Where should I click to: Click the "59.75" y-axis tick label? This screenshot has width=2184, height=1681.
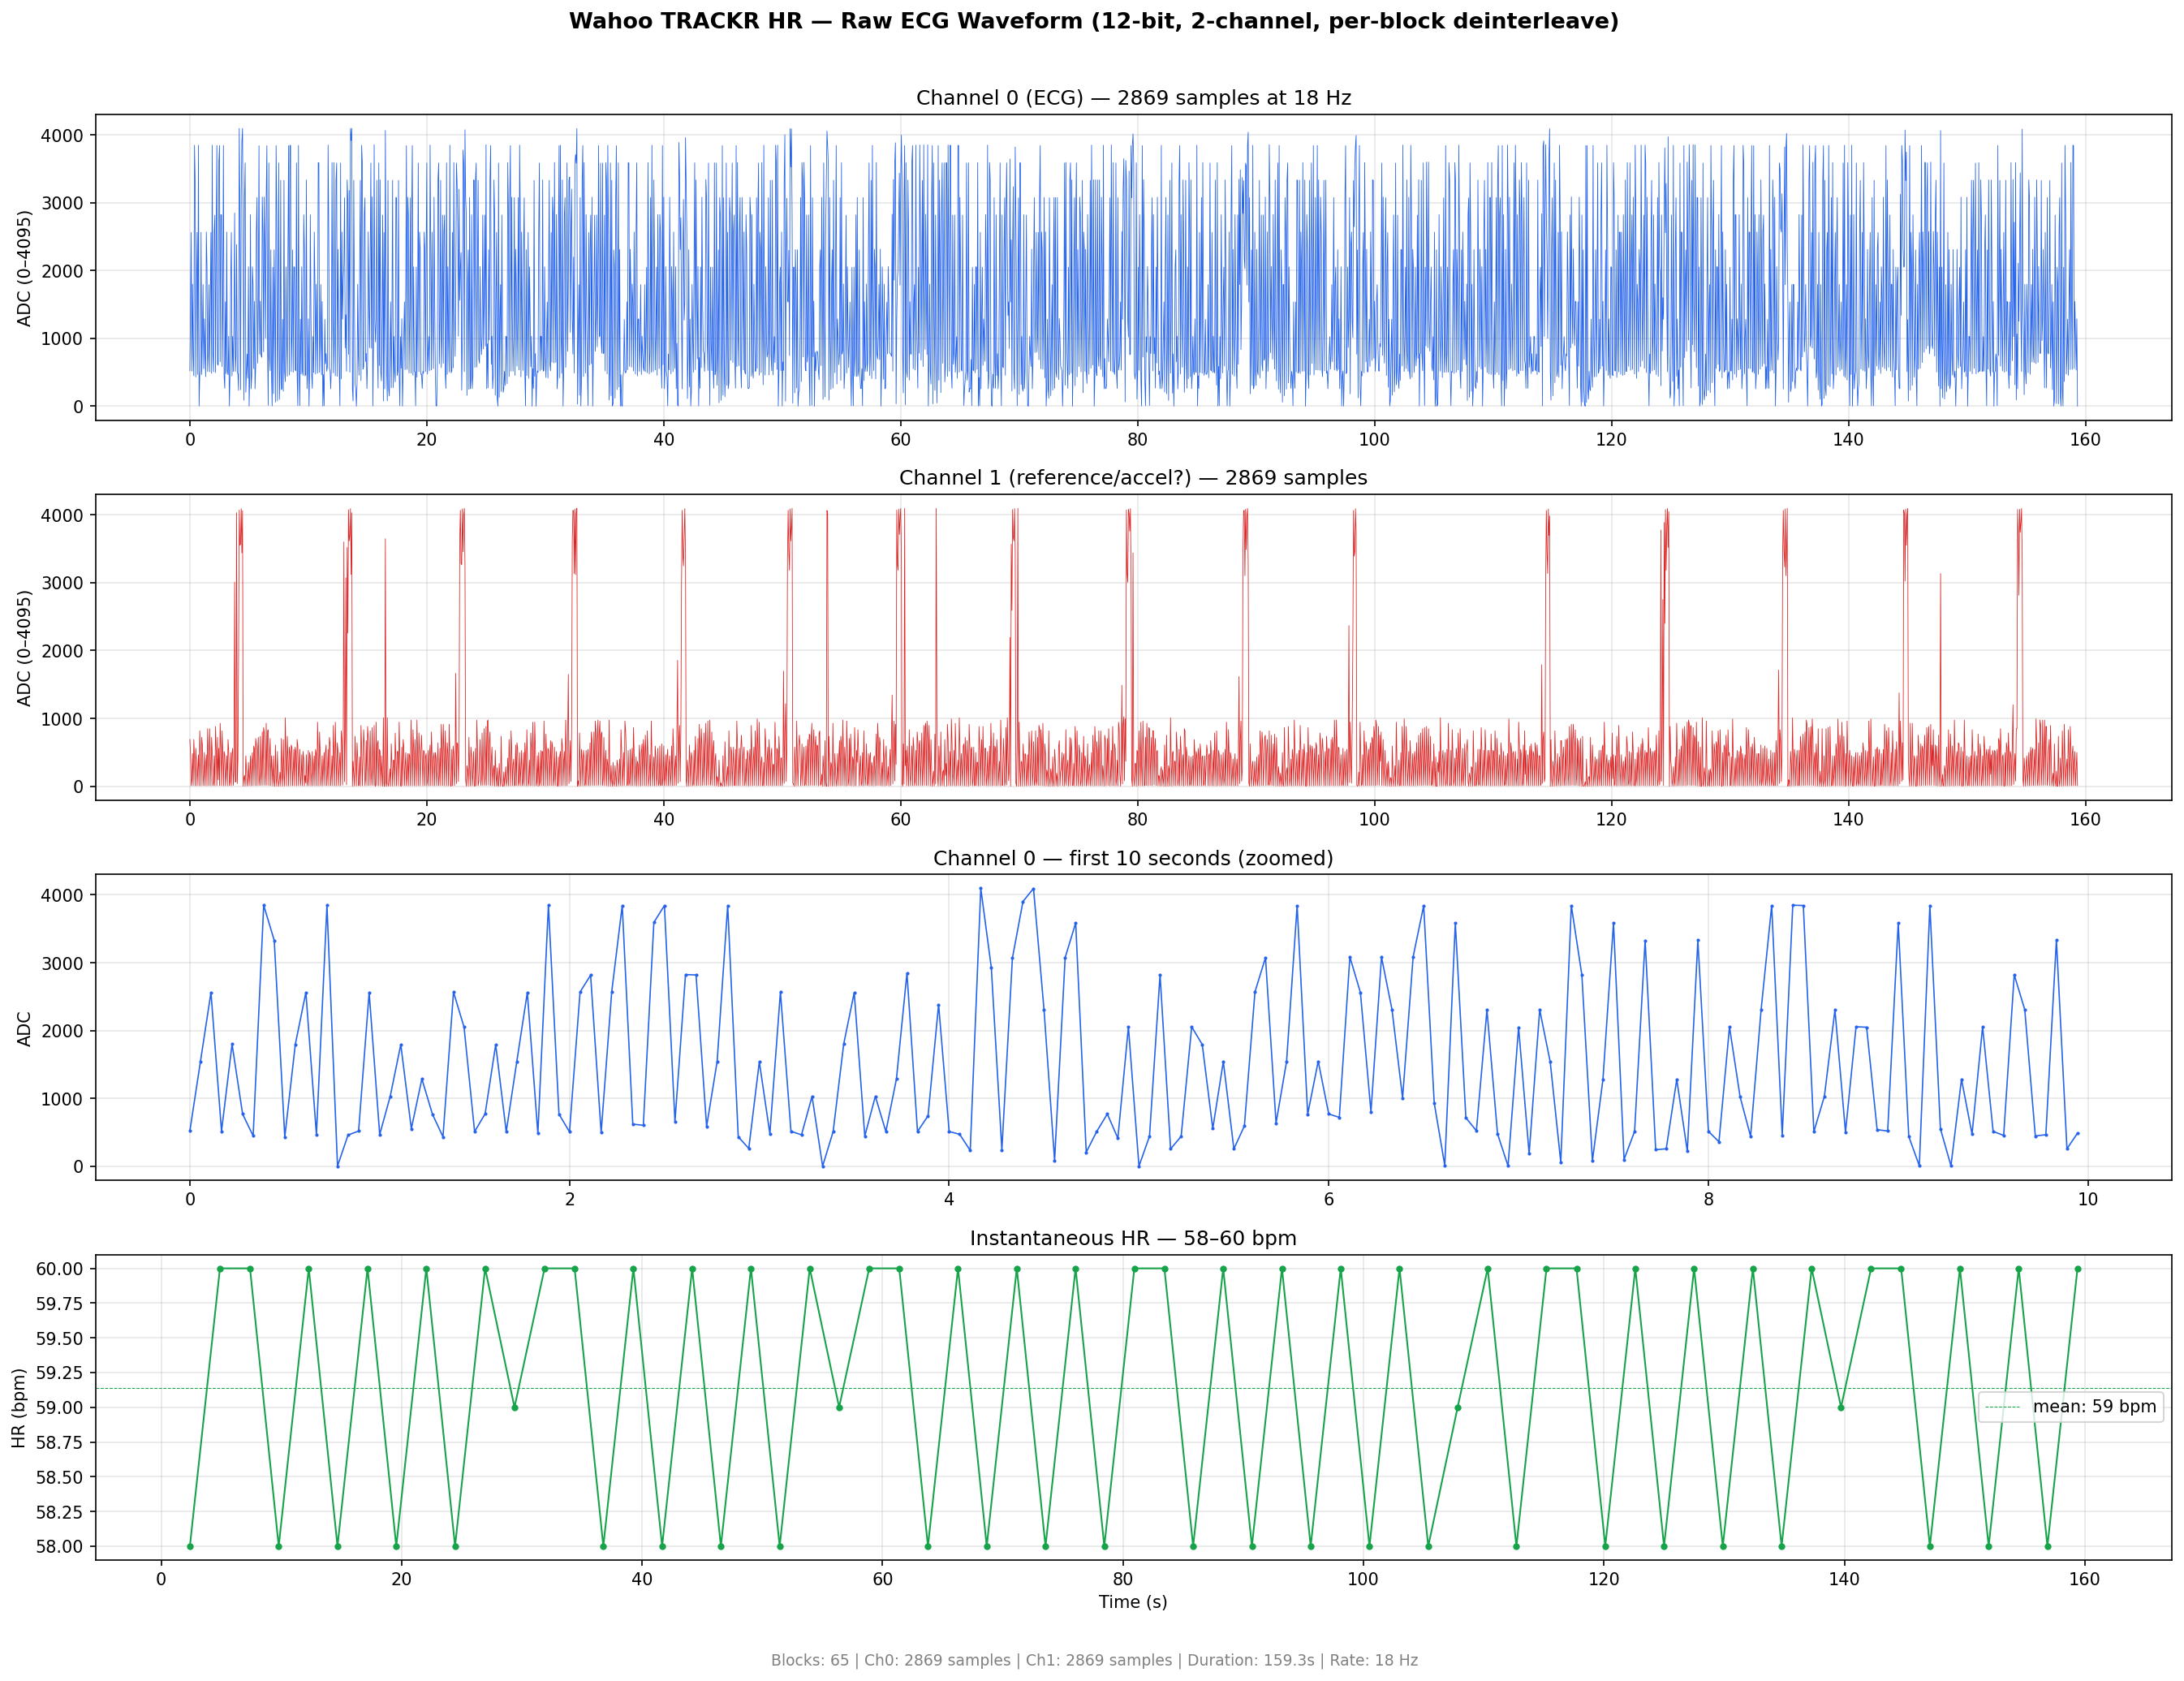62,1303
